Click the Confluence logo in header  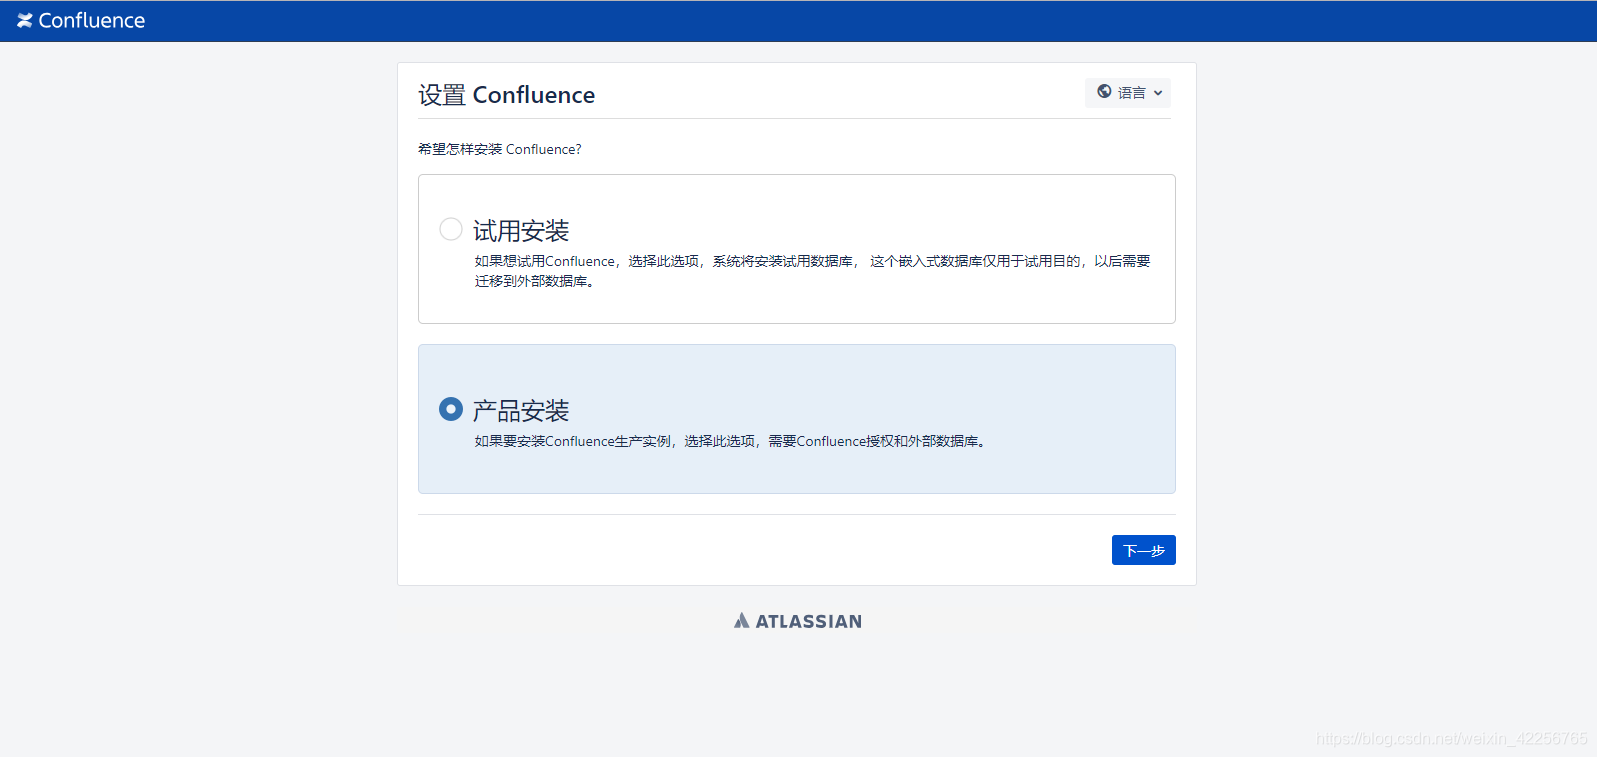pyautogui.click(x=81, y=20)
